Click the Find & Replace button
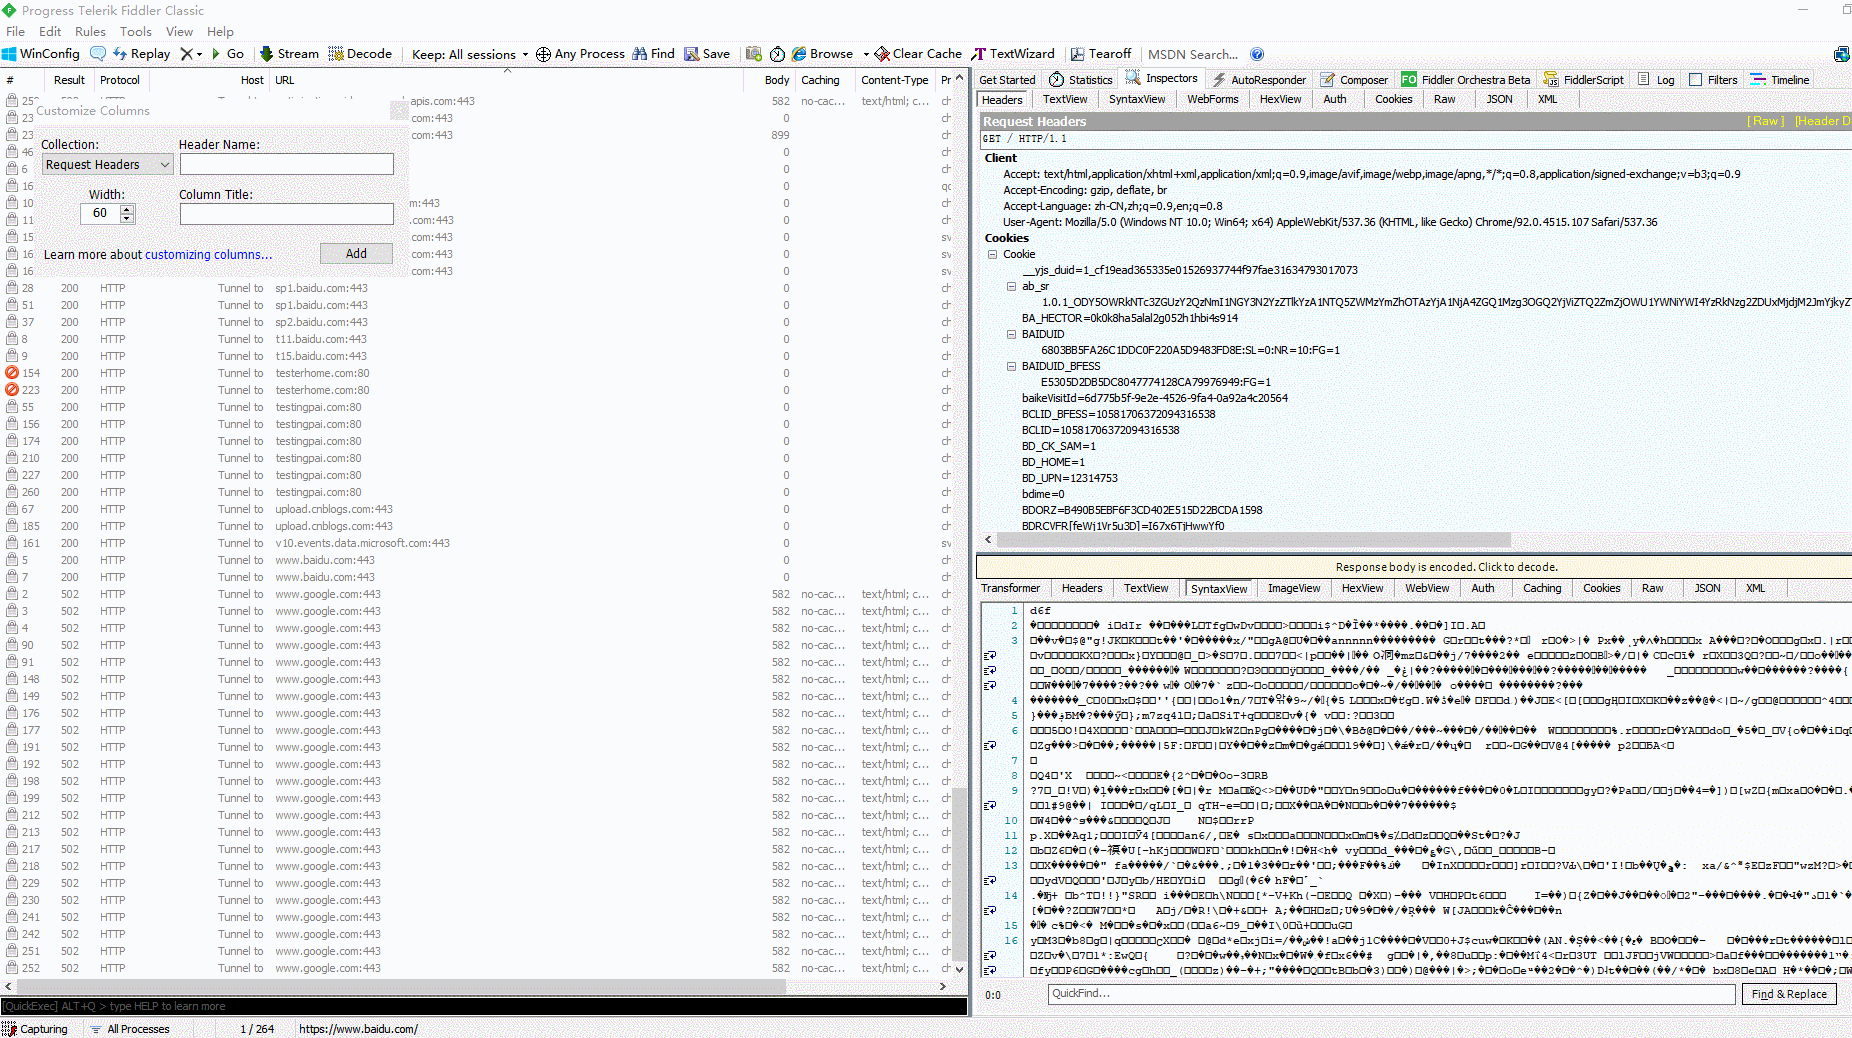The width and height of the screenshot is (1852, 1038). coord(1789,994)
